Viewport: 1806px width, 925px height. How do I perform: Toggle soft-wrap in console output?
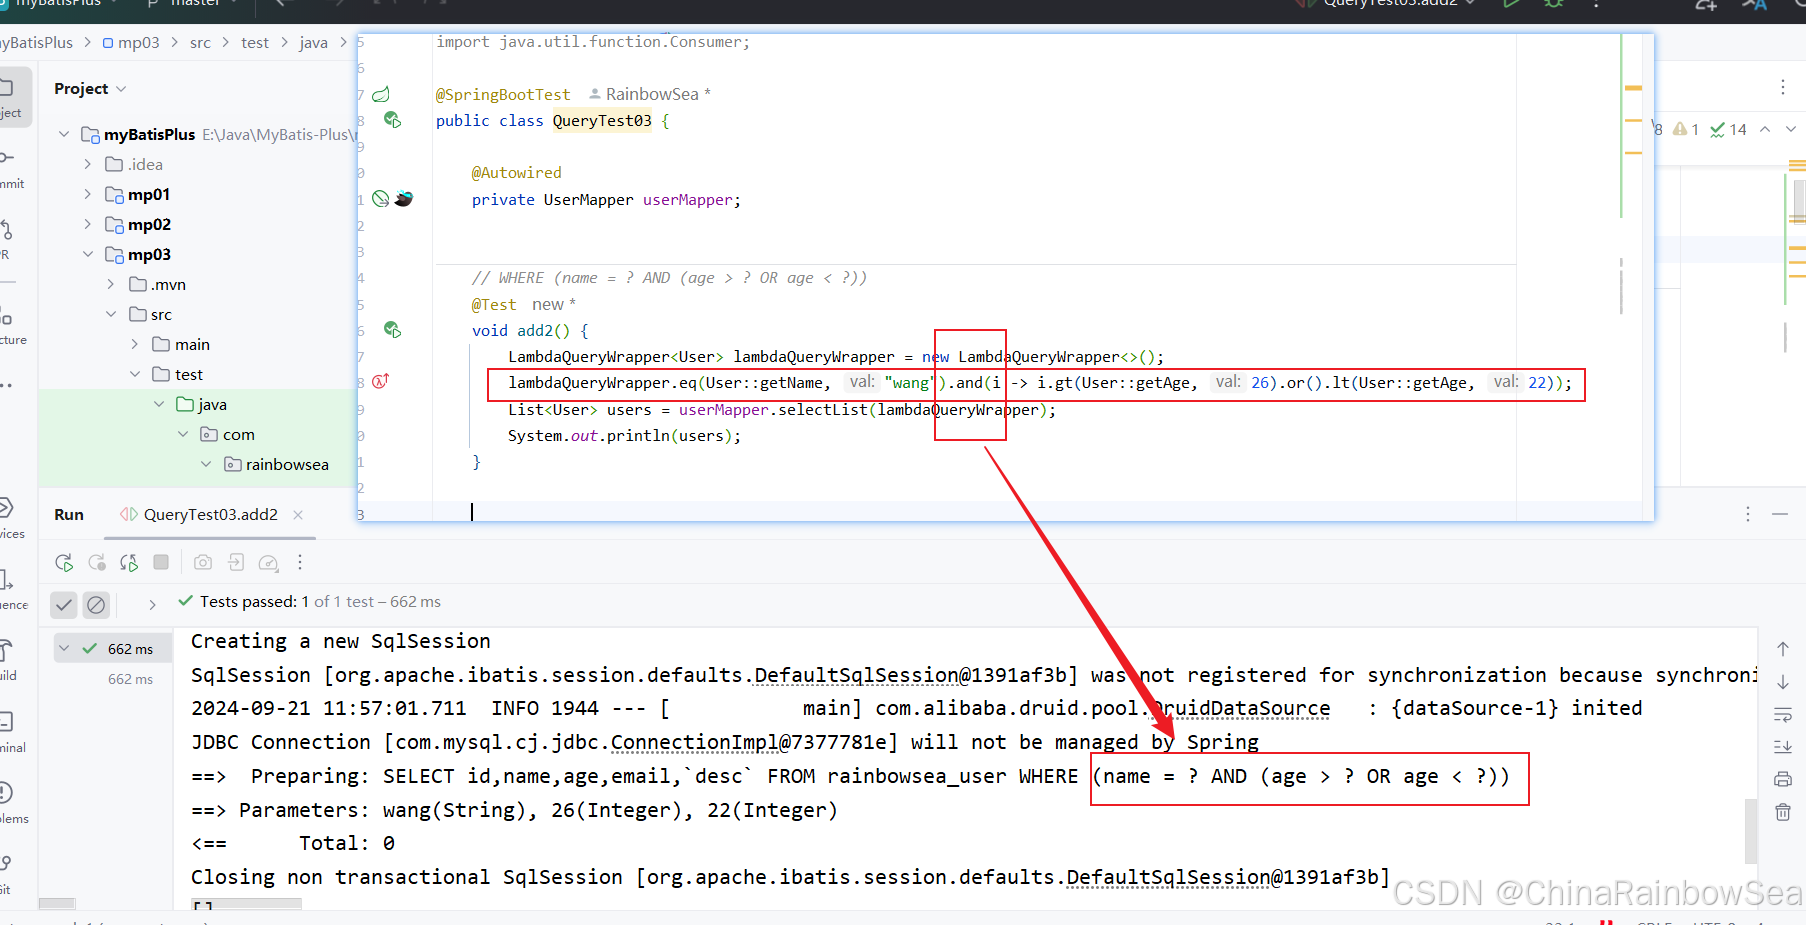tap(1783, 714)
